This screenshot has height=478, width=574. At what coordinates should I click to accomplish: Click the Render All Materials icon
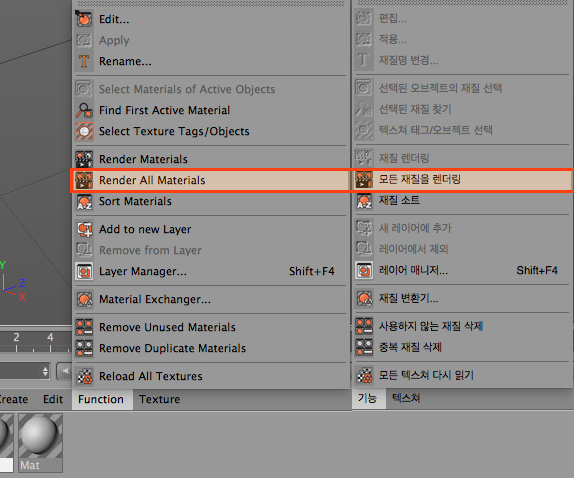click(x=84, y=180)
